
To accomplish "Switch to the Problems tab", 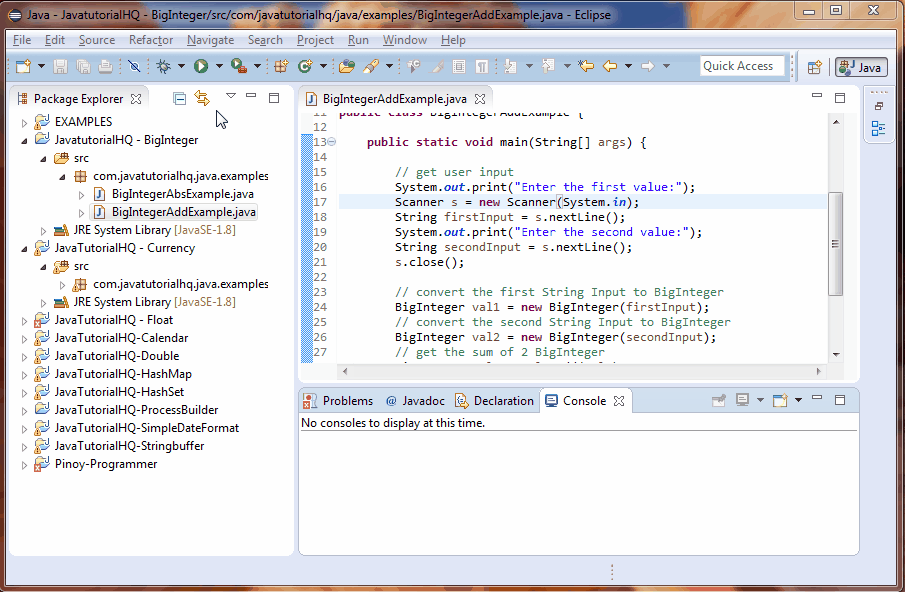I will point(339,401).
